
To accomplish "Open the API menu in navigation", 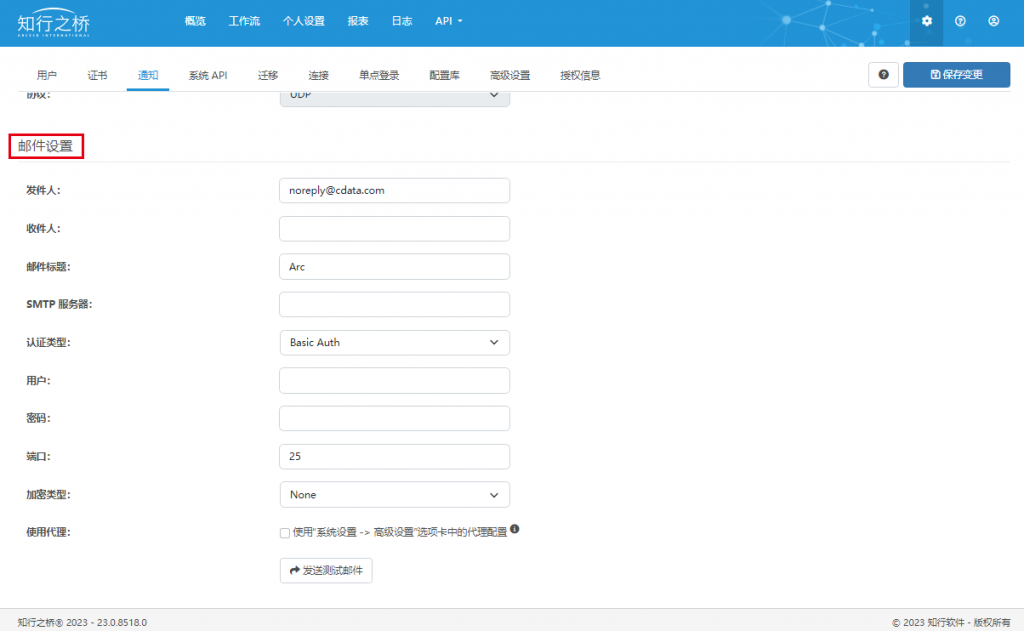I will pyautogui.click(x=449, y=21).
